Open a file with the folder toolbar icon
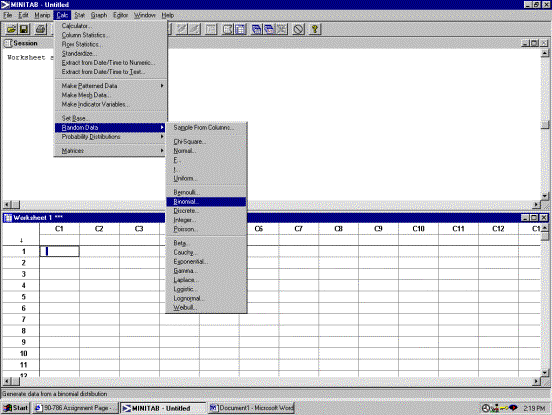The image size is (552, 415). (12, 29)
